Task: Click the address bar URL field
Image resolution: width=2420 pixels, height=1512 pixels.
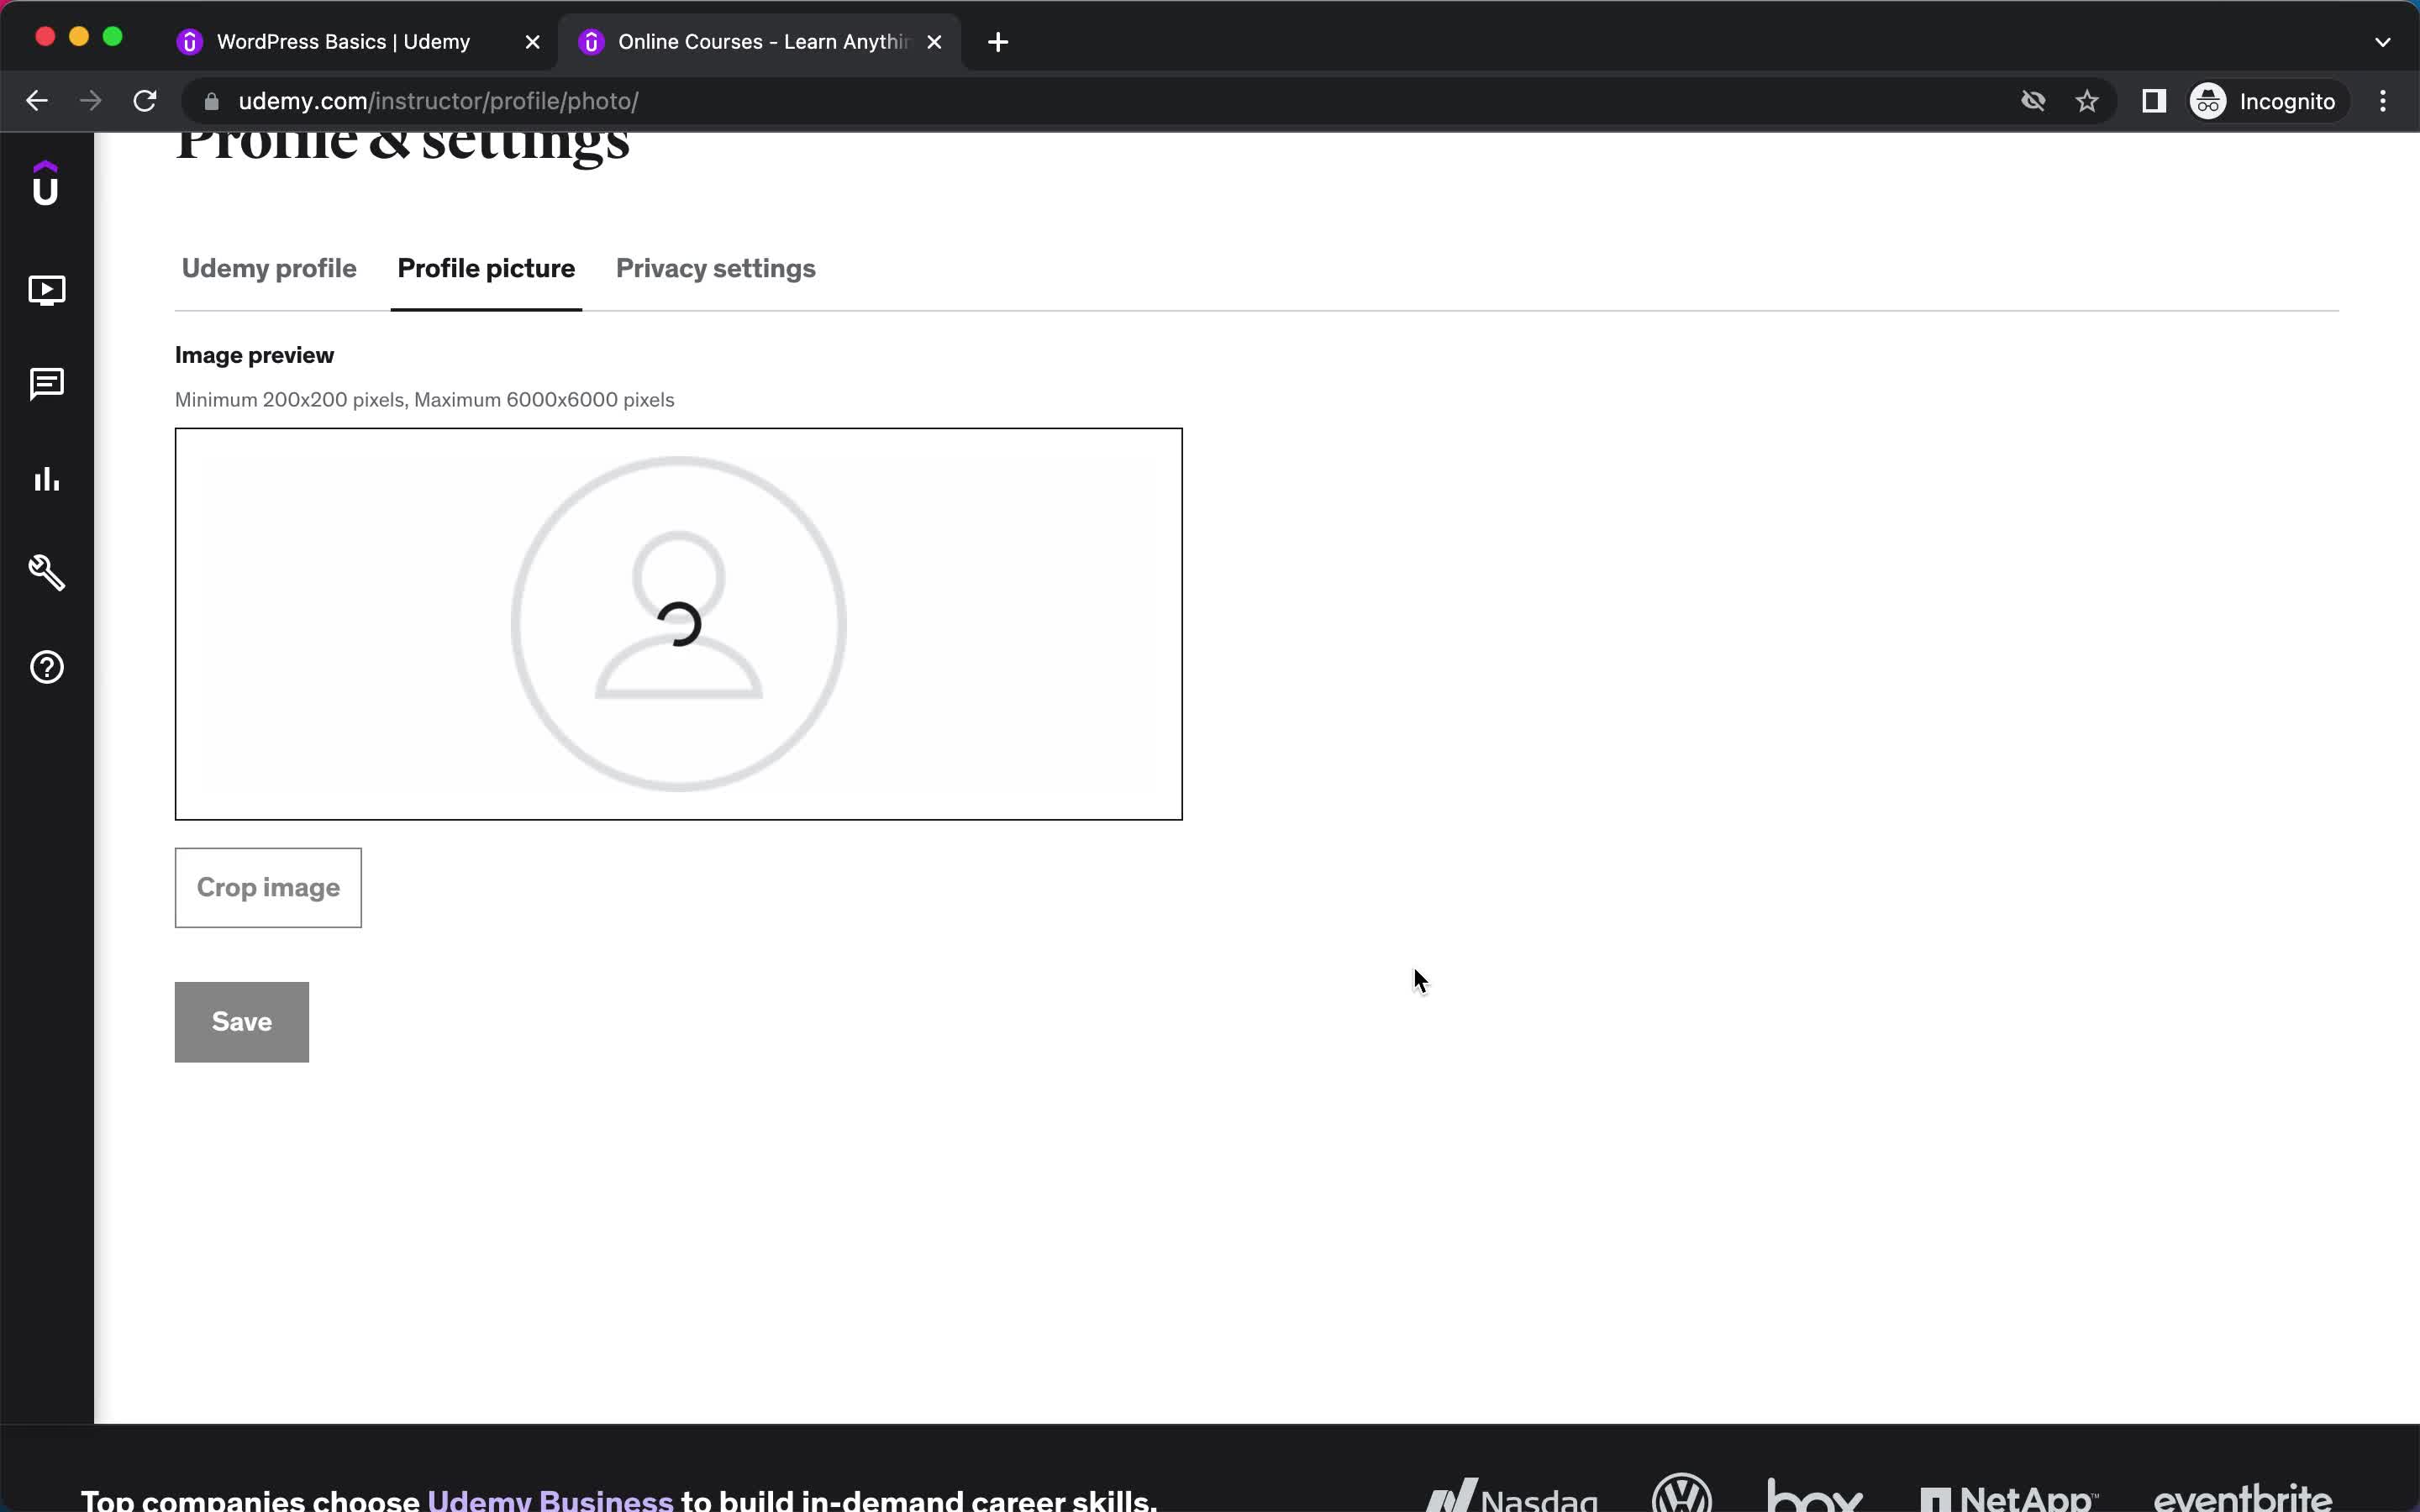Action: [x=1100, y=101]
